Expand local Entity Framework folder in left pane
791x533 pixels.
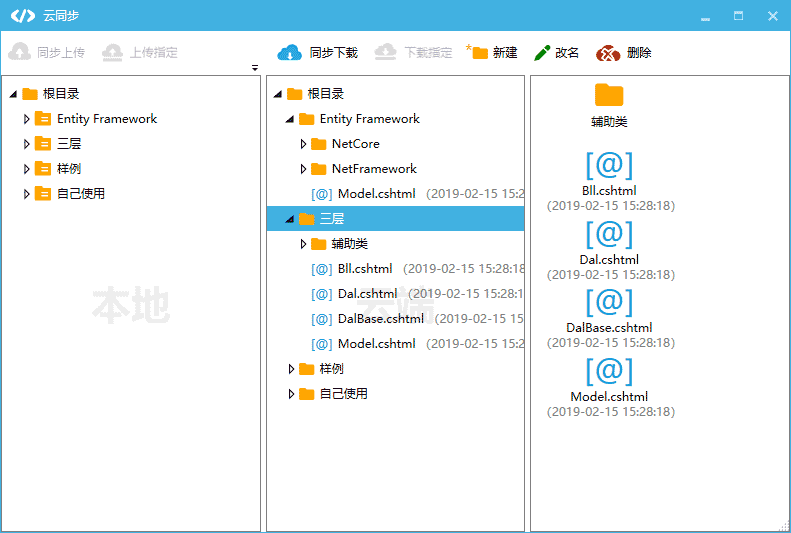coord(27,119)
